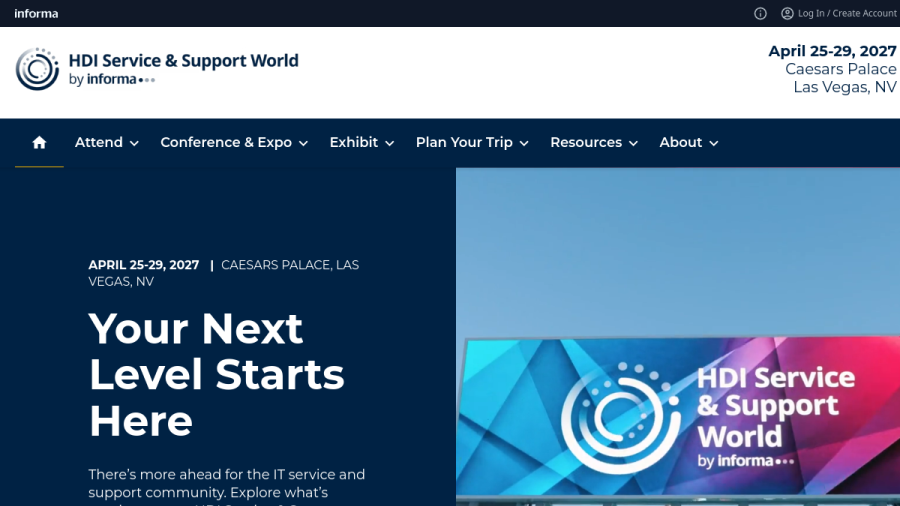Go to the home icon in navigation
The height and width of the screenshot is (506, 900).
coord(39,142)
